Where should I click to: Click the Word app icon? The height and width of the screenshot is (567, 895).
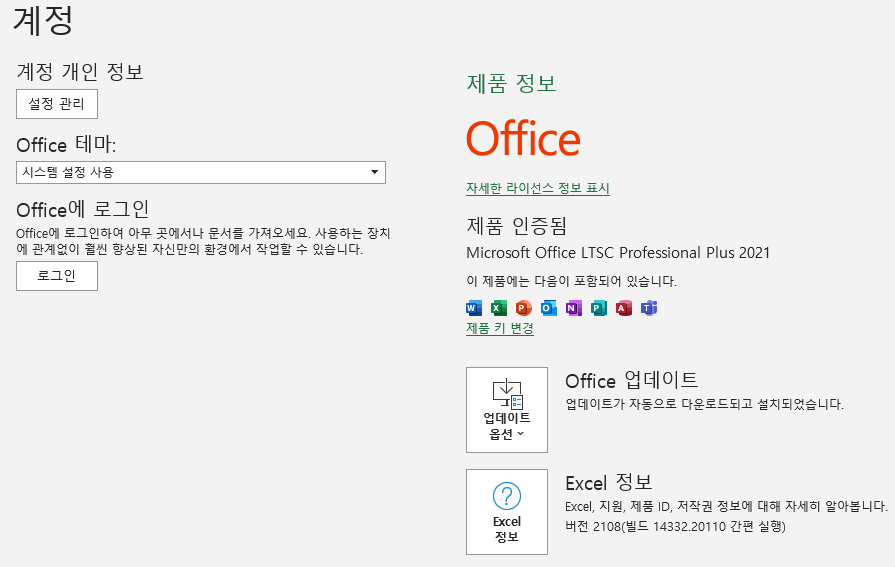coord(474,308)
